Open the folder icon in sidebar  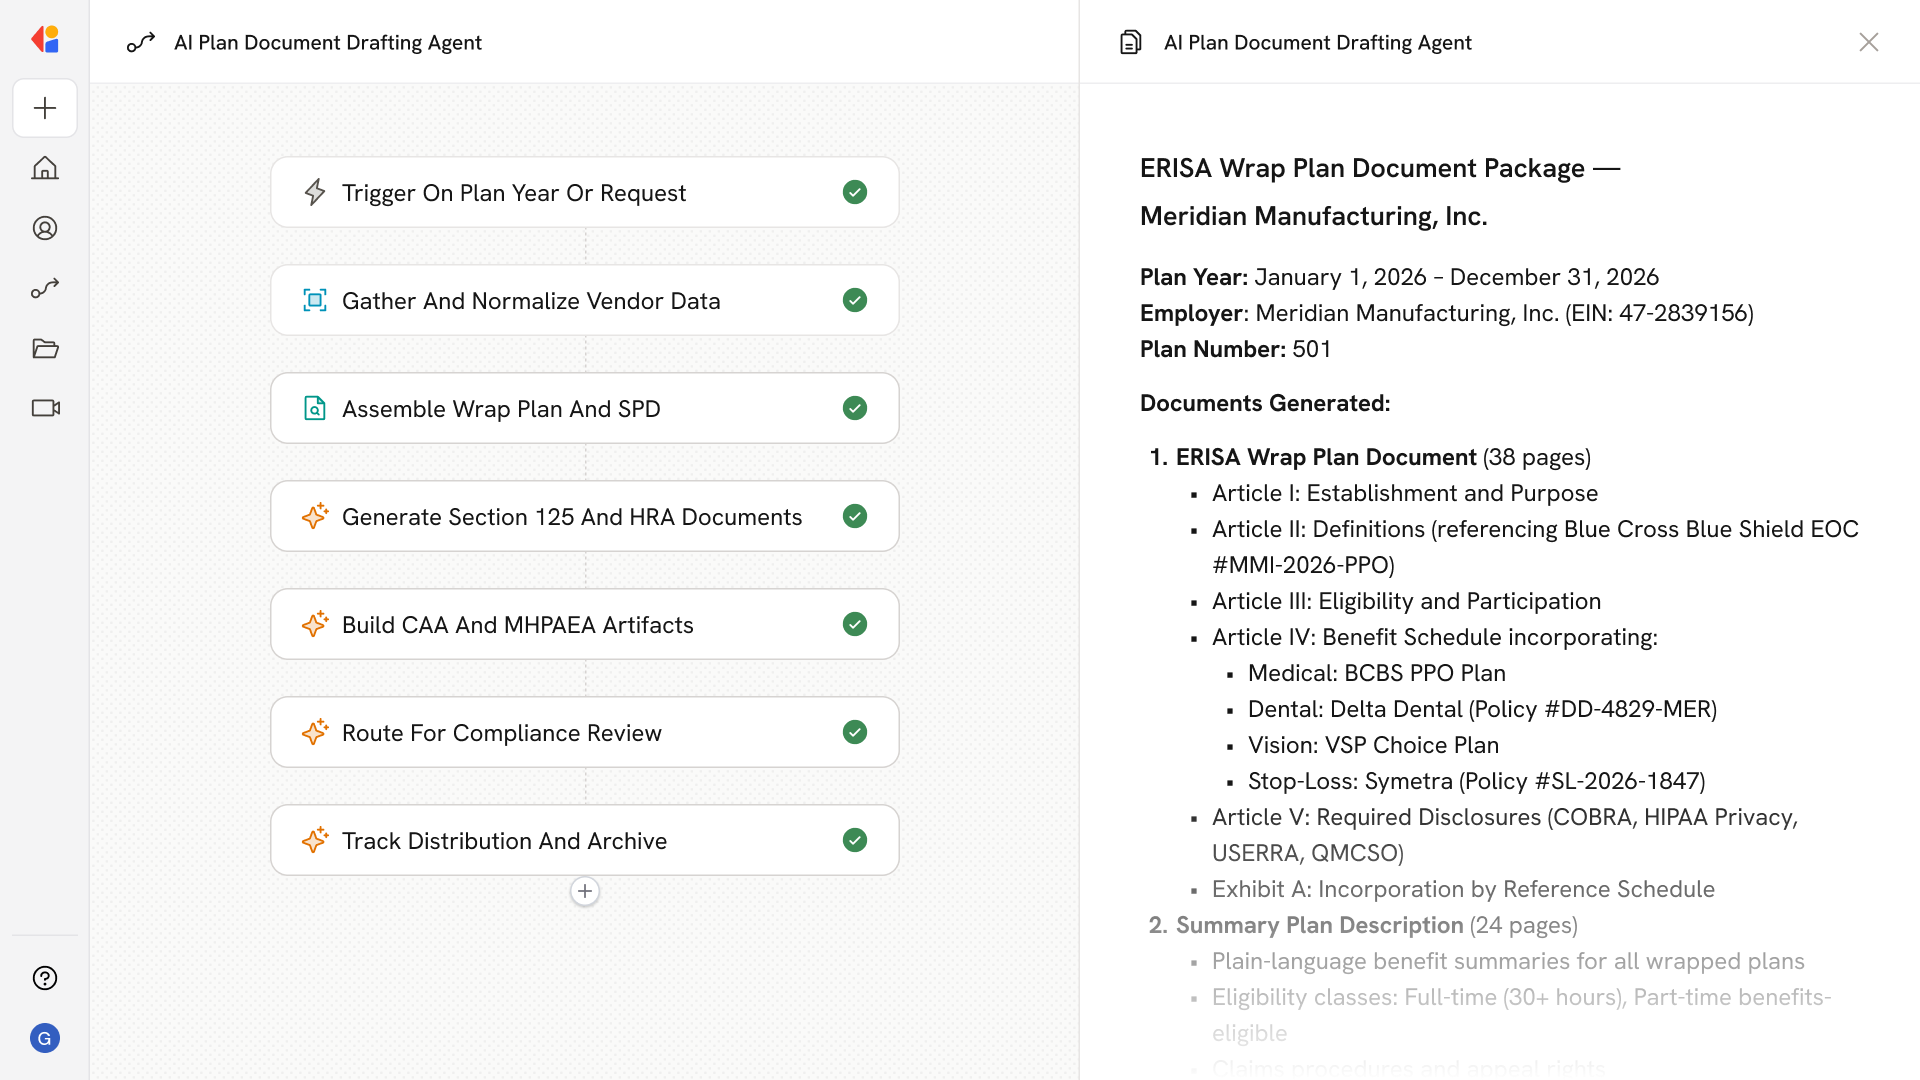(45, 348)
